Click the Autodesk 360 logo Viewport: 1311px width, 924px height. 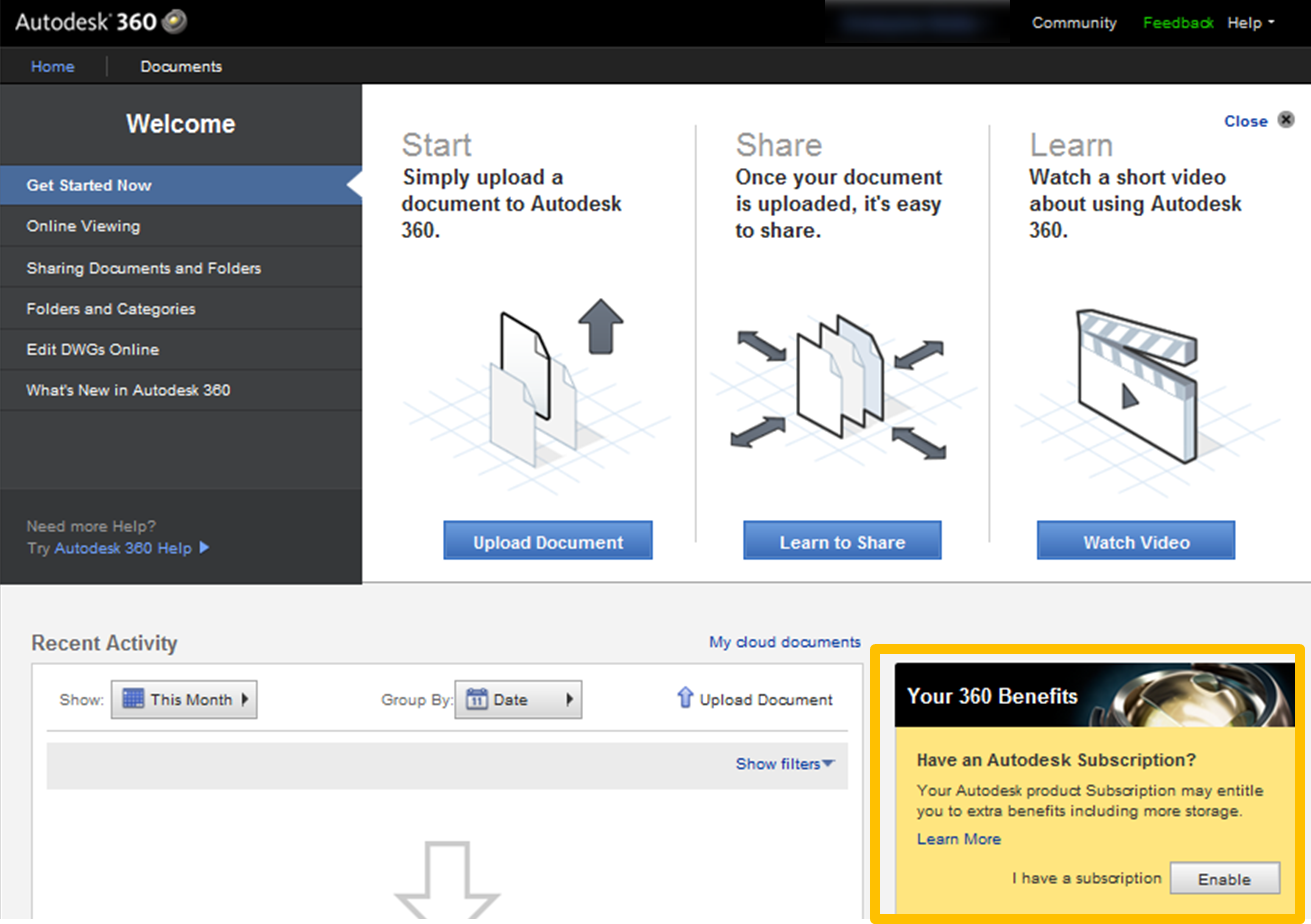pos(101,22)
